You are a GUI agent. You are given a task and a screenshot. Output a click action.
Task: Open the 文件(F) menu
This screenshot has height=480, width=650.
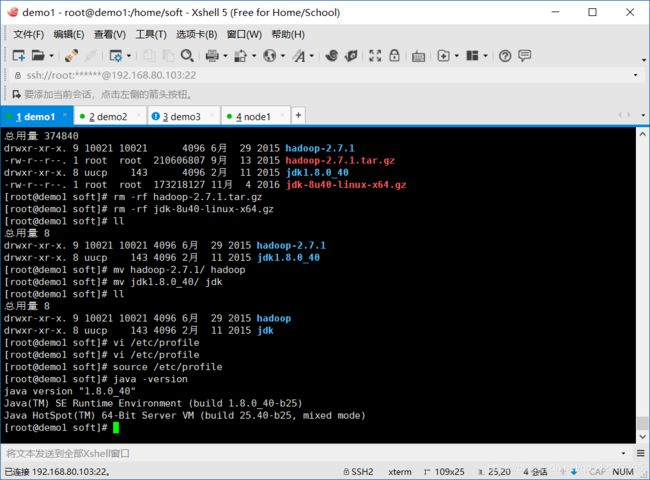click(29, 34)
